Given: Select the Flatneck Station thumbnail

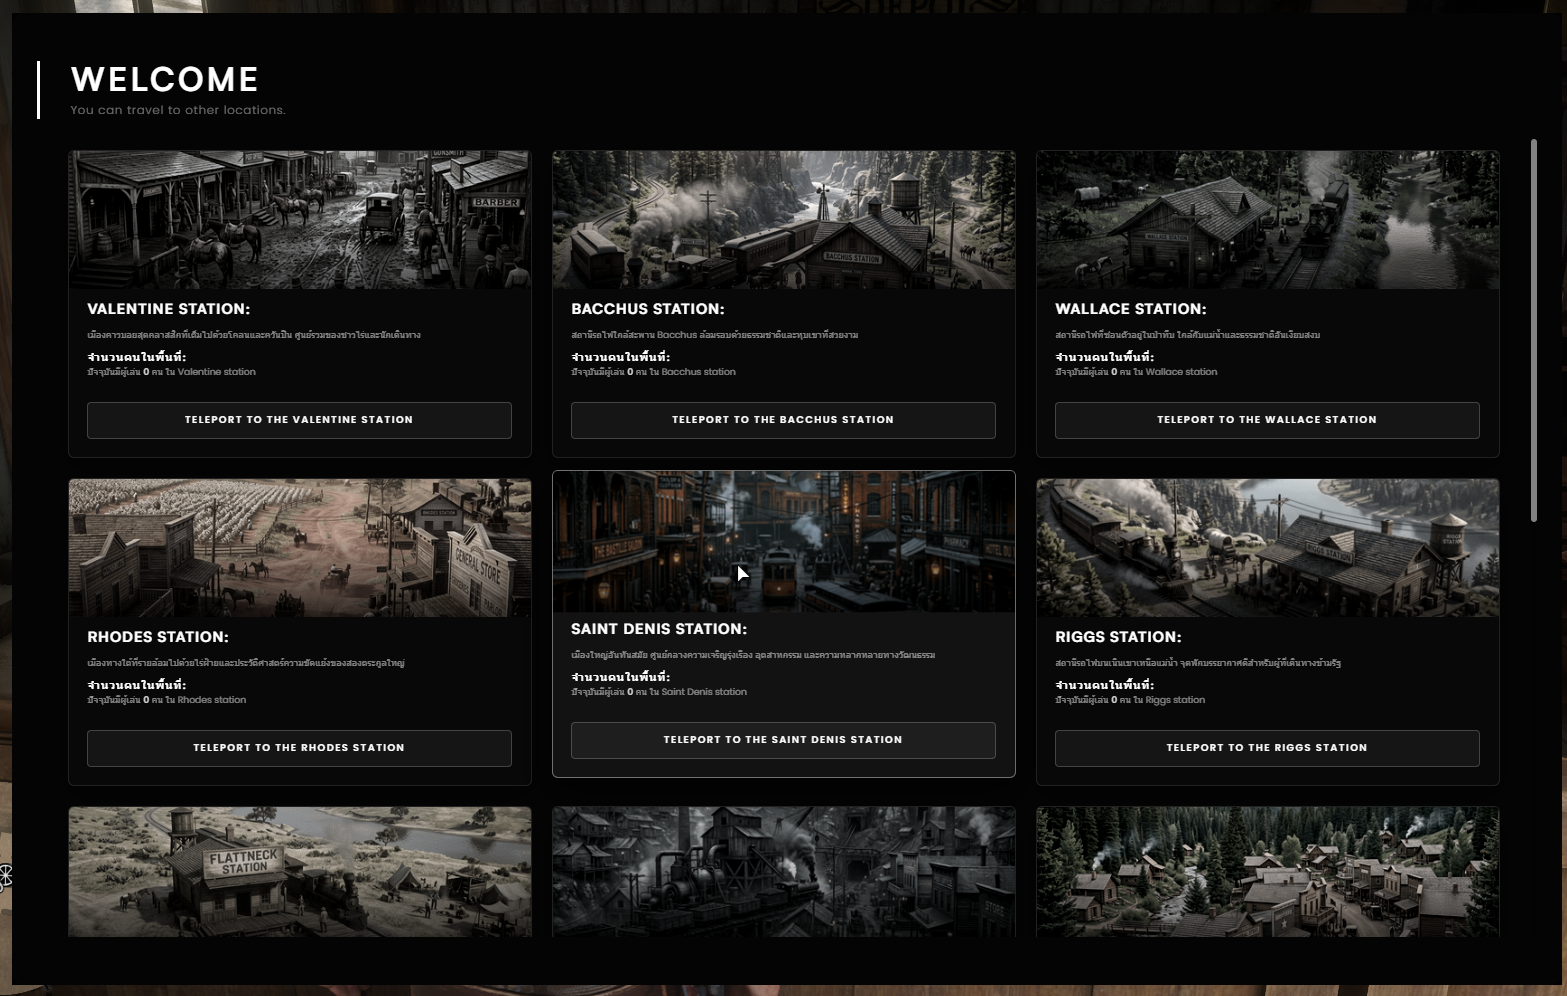Looking at the screenshot, I should [300, 872].
